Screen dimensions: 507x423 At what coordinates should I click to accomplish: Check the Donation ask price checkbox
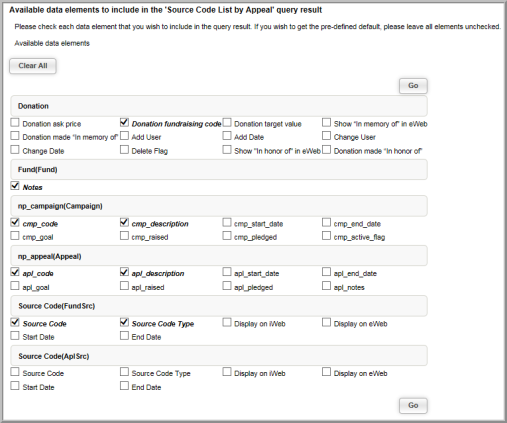click(x=15, y=123)
